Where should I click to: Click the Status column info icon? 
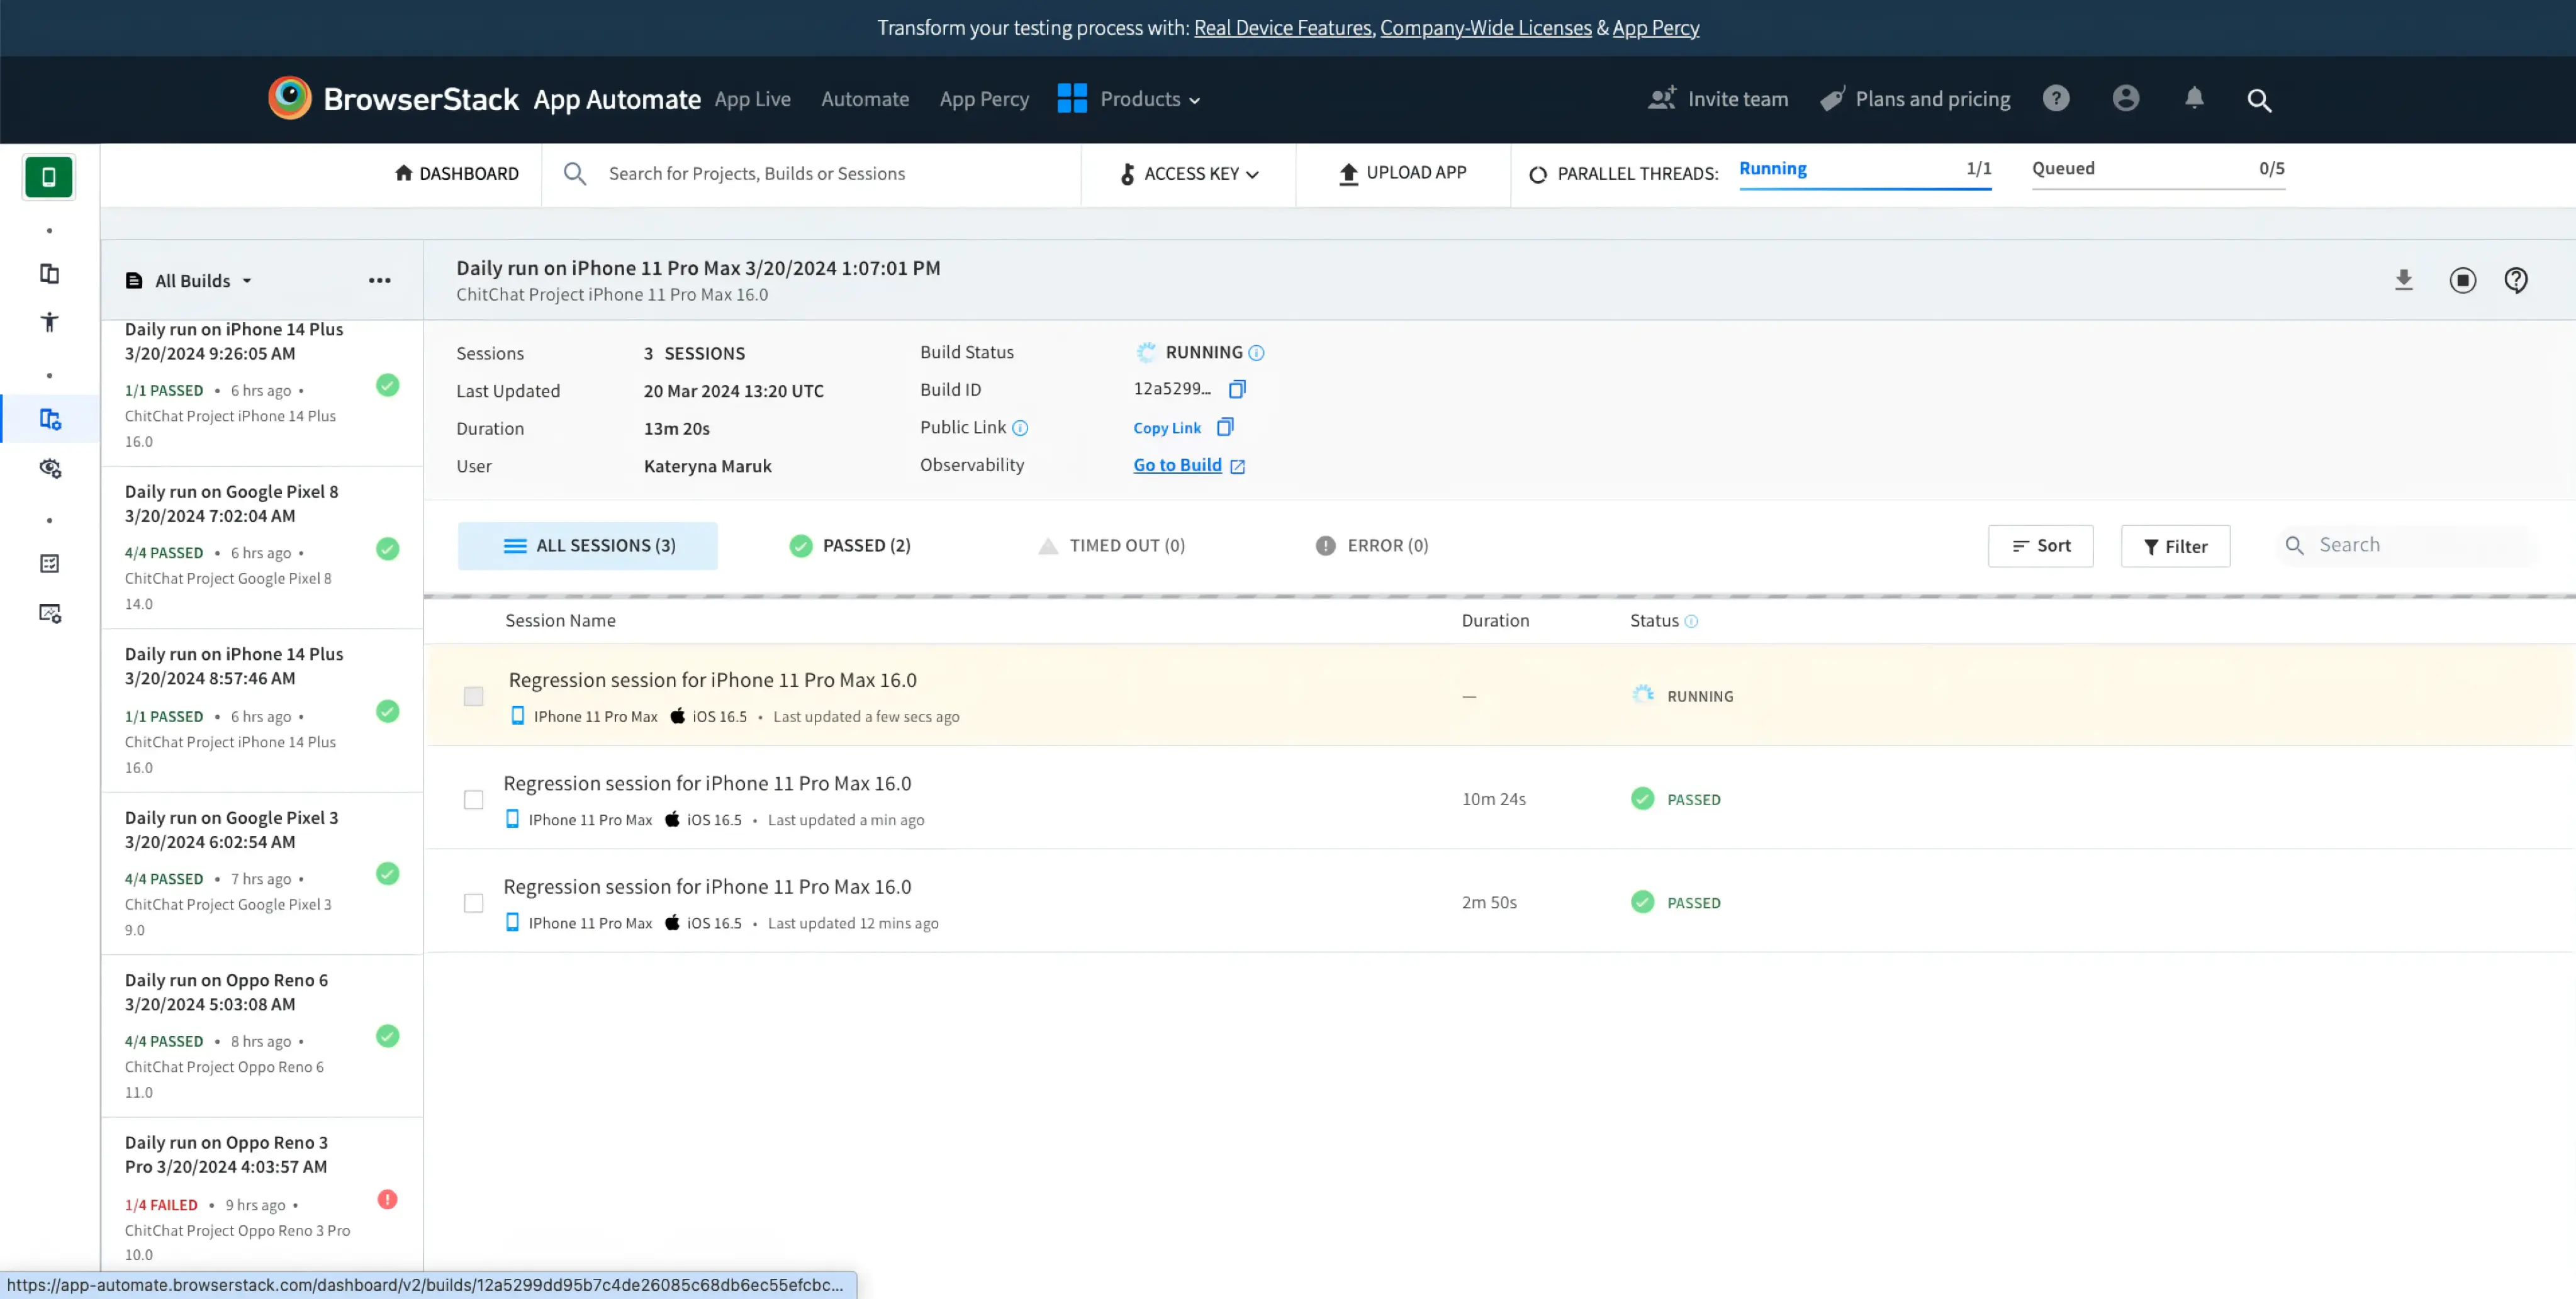tap(1691, 621)
